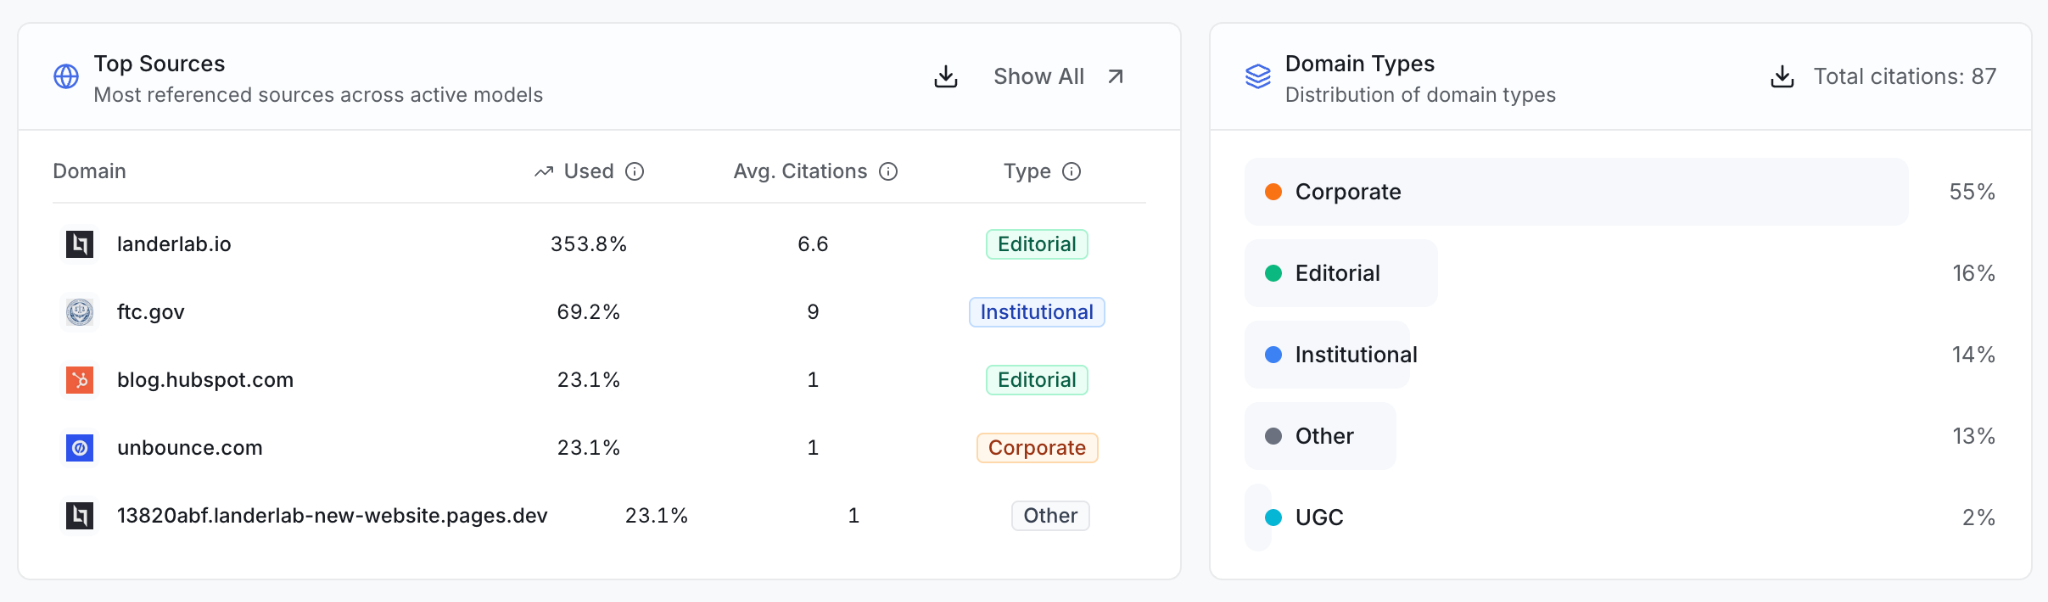Click the Other type badge
The width and height of the screenshot is (2048, 602).
click(1050, 516)
